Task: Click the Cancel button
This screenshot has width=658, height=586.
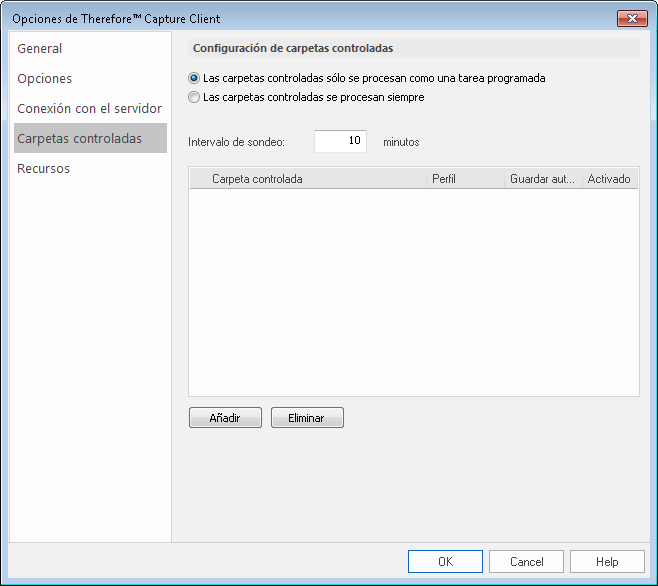Action: click(526, 562)
